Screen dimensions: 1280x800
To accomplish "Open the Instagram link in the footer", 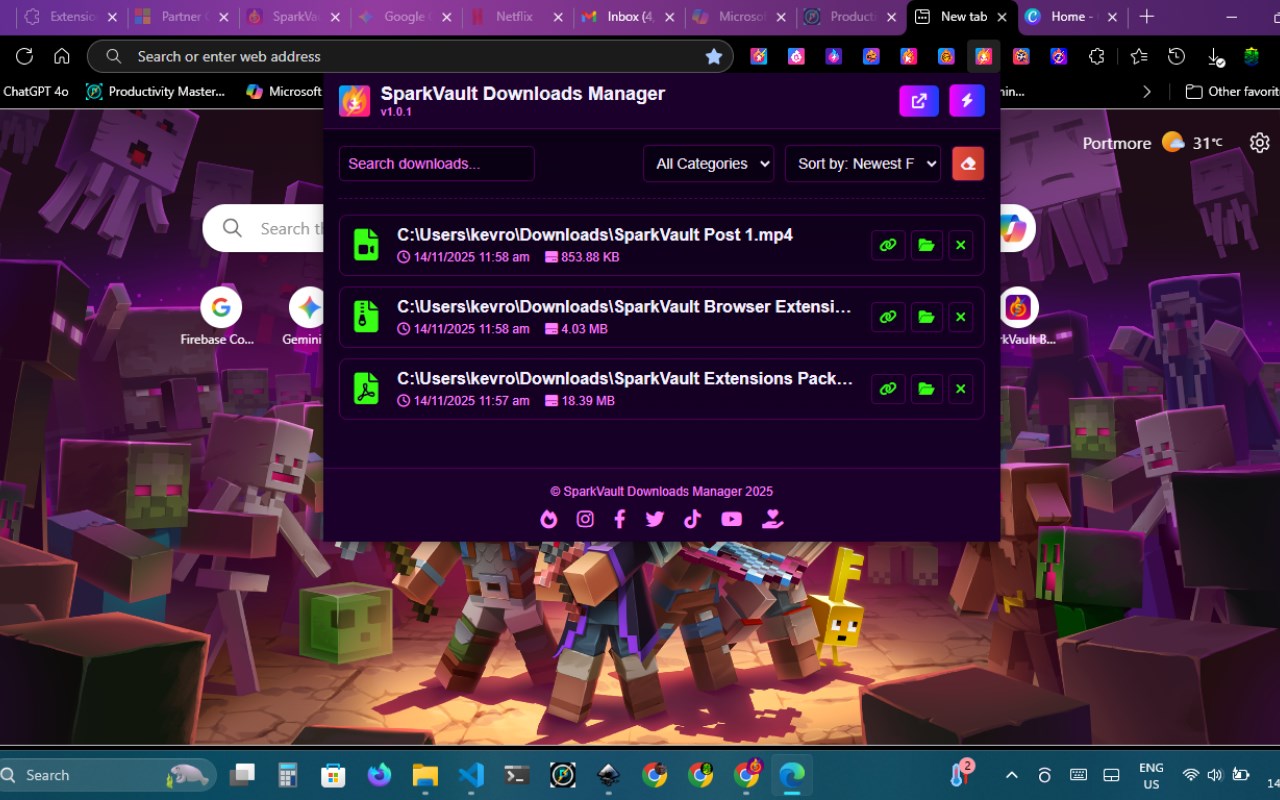I will (x=585, y=519).
